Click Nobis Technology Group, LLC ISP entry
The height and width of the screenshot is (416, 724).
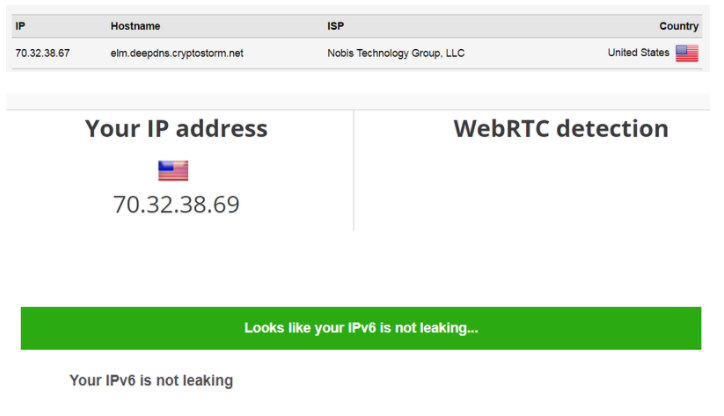coord(396,53)
